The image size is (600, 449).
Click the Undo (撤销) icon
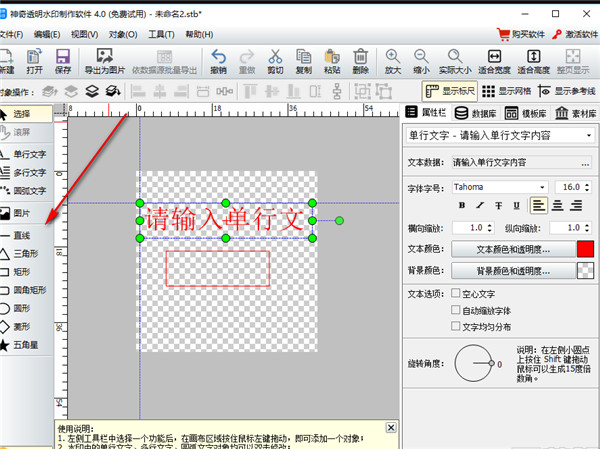point(219,61)
